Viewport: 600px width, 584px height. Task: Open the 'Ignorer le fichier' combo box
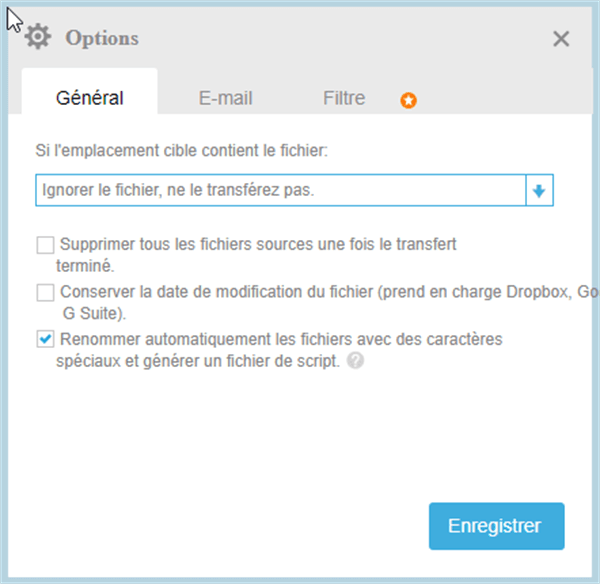(x=280, y=190)
